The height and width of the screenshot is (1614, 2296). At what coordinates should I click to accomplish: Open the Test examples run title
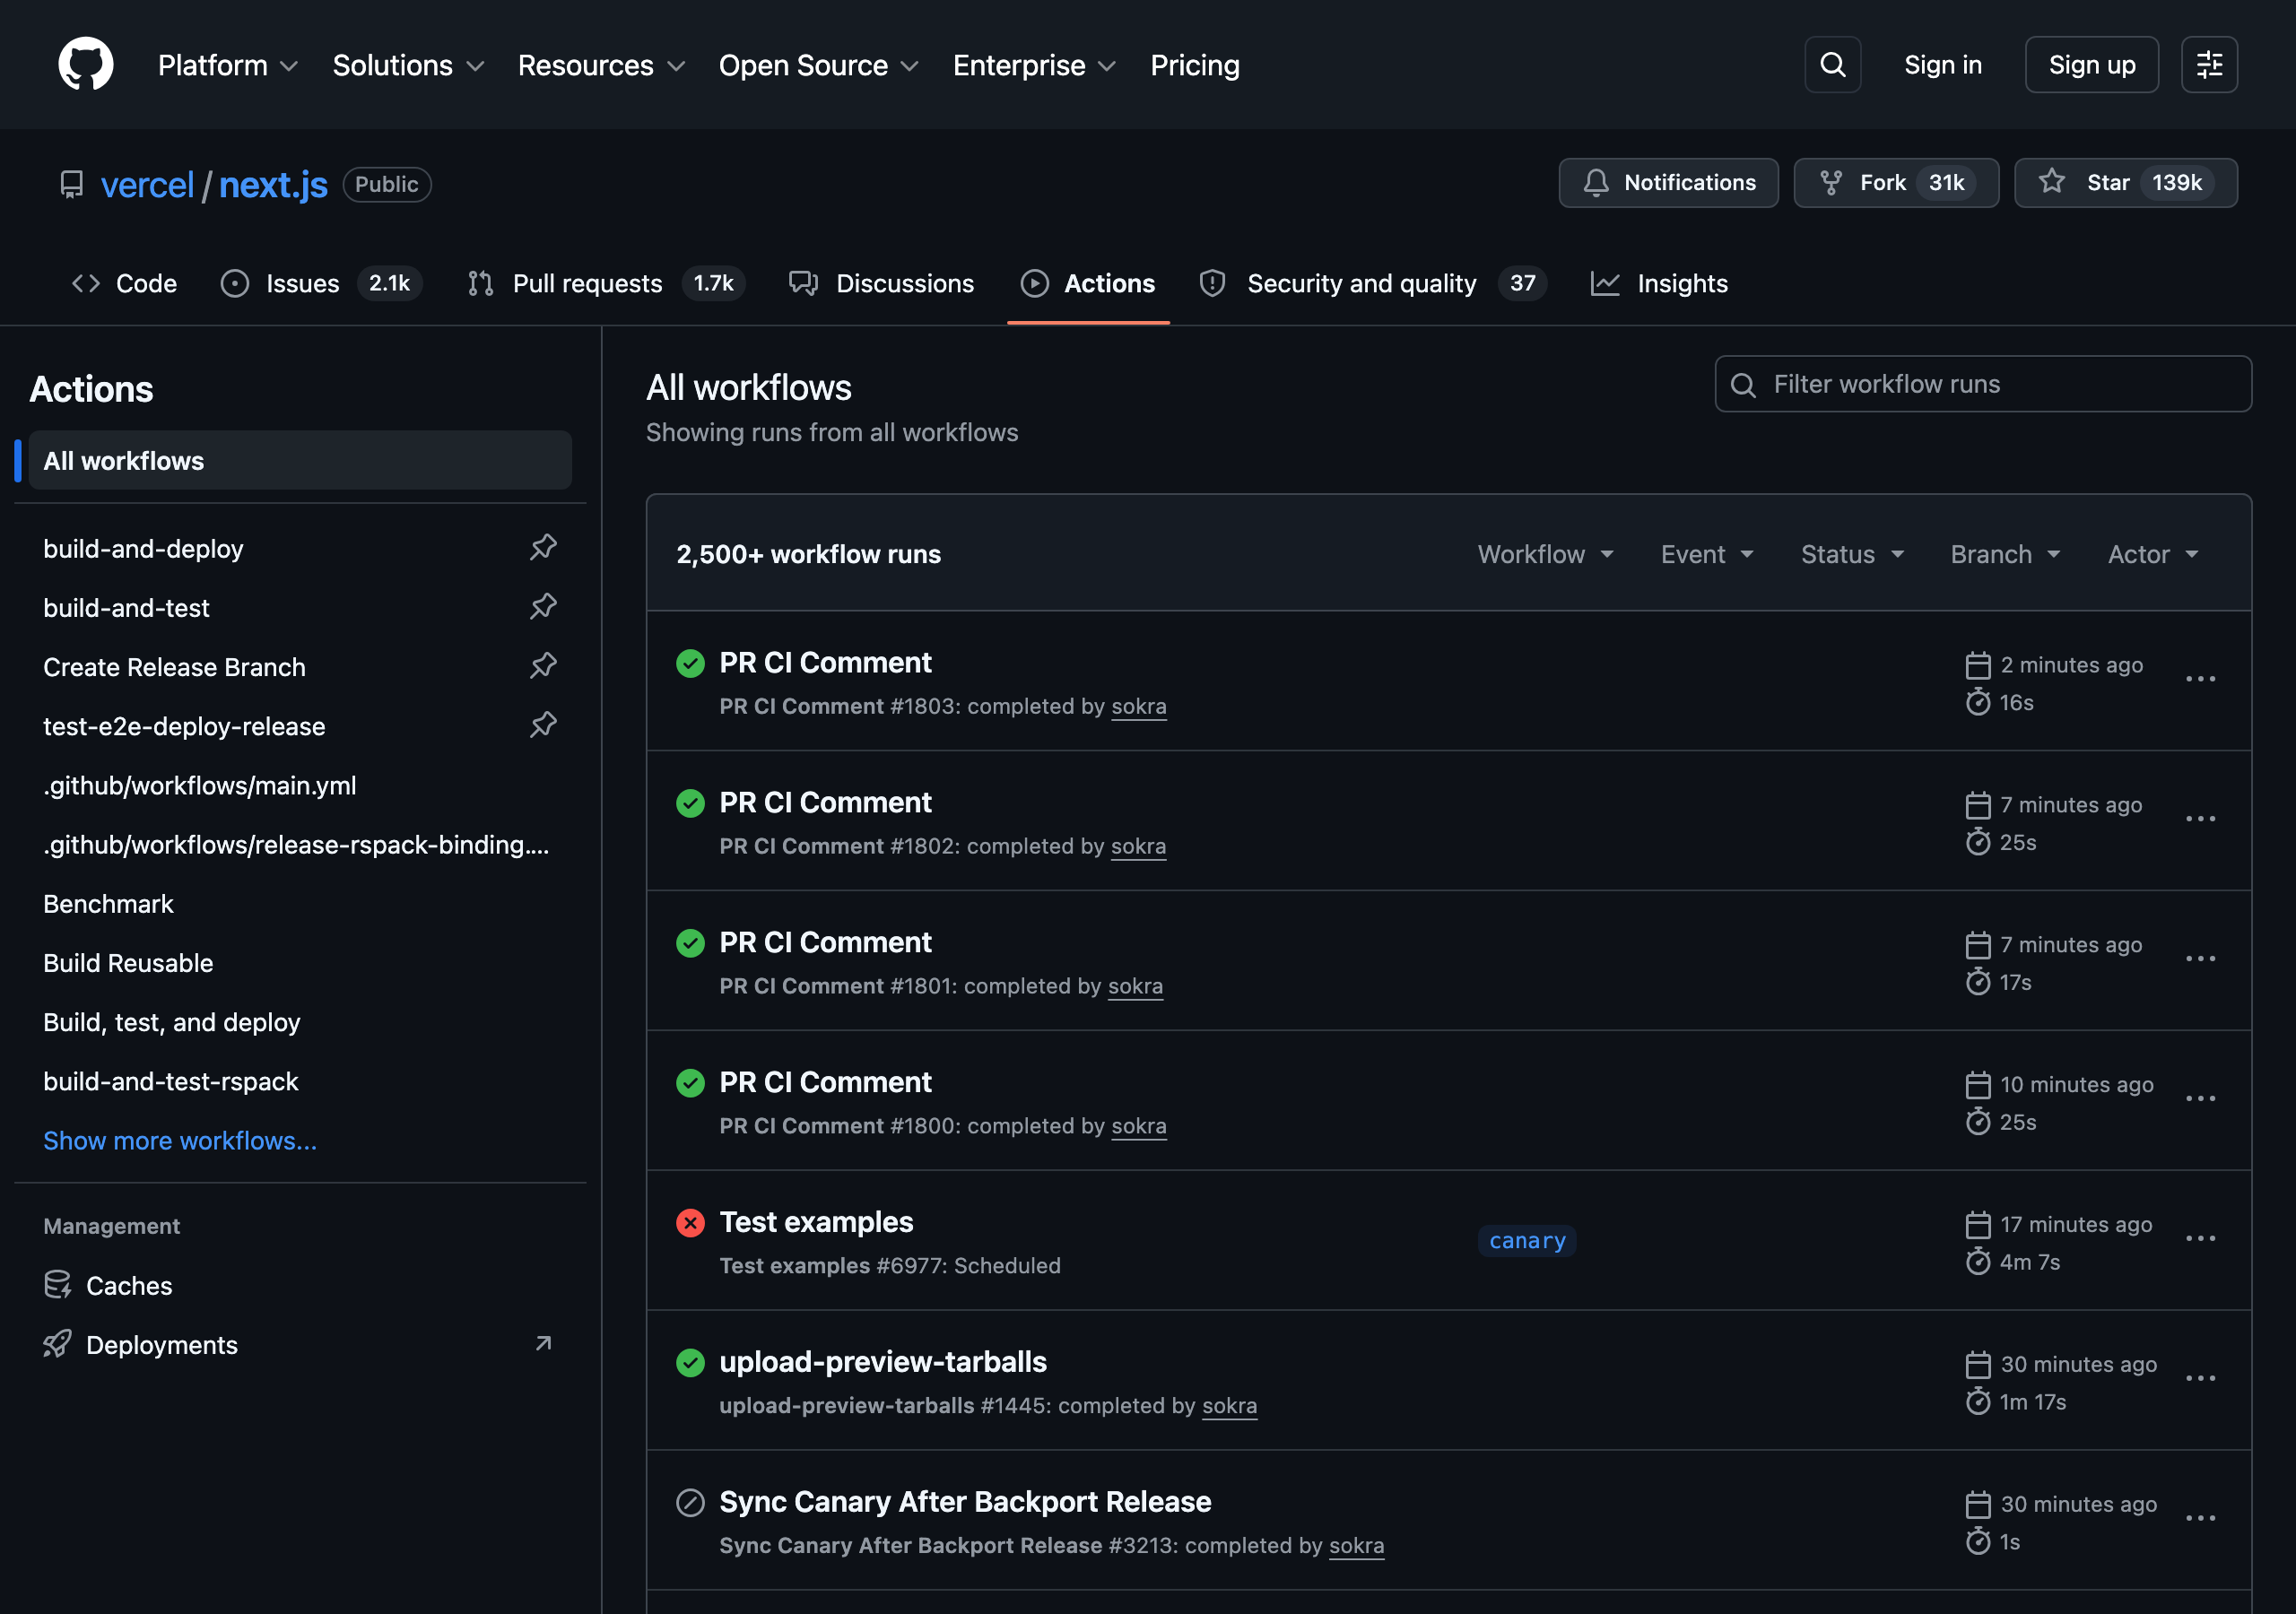pyautogui.click(x=816, y=1222)
